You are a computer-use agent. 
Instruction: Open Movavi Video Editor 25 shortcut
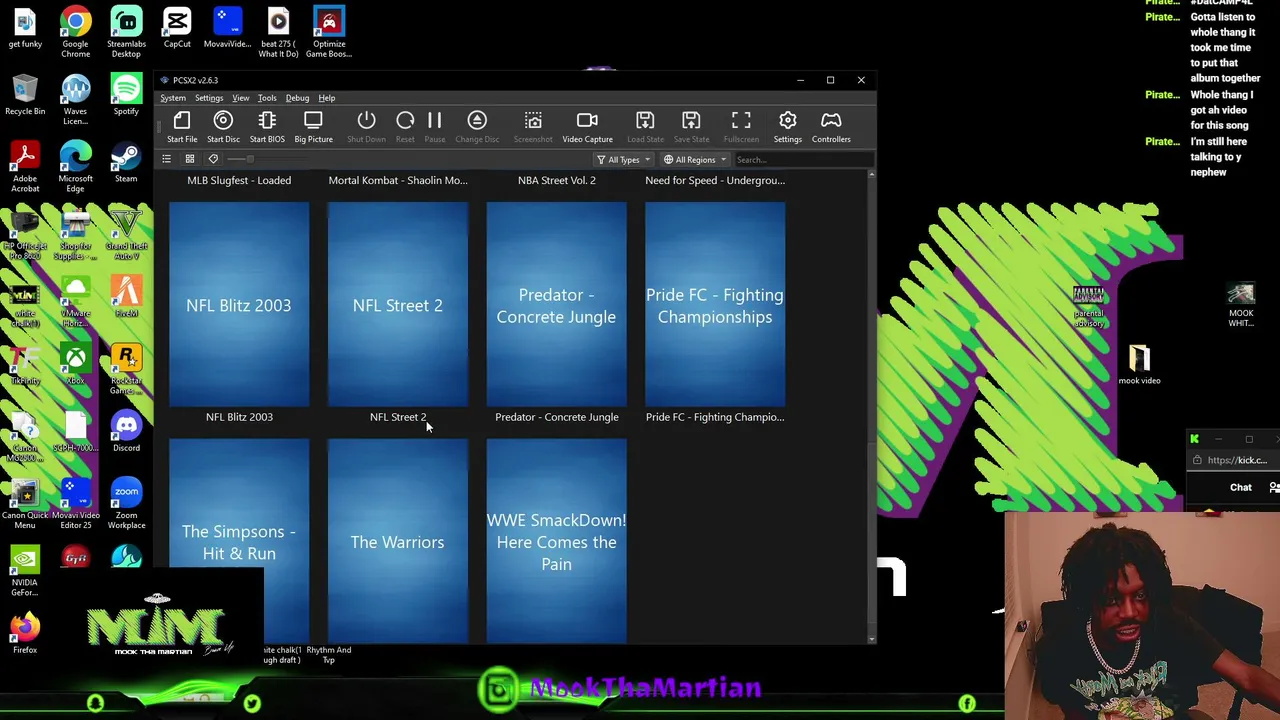point(75,503)
